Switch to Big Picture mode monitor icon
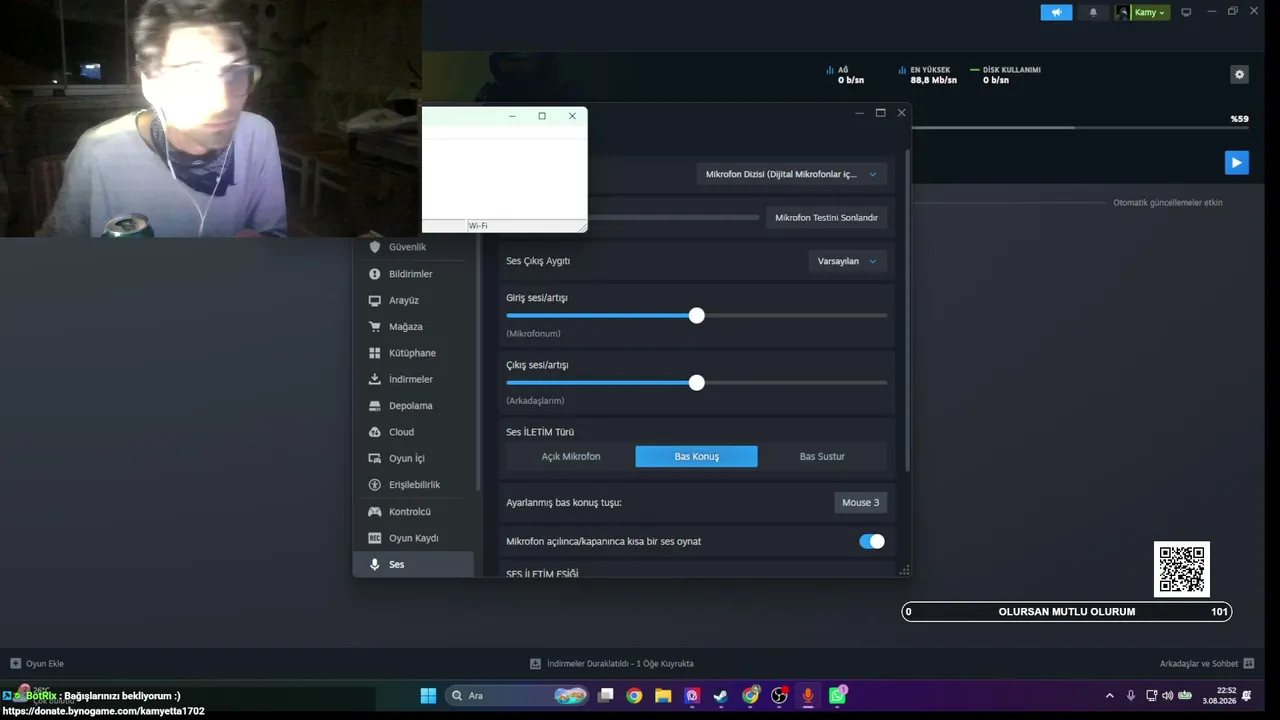 click(x=1186, y=12)
